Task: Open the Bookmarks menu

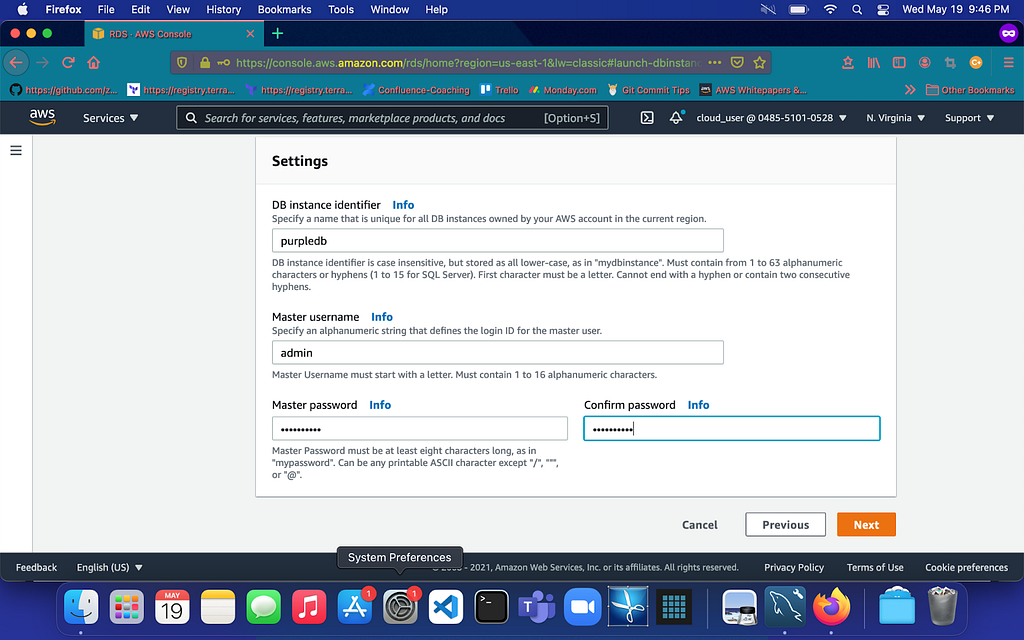Action: [284, 9]
